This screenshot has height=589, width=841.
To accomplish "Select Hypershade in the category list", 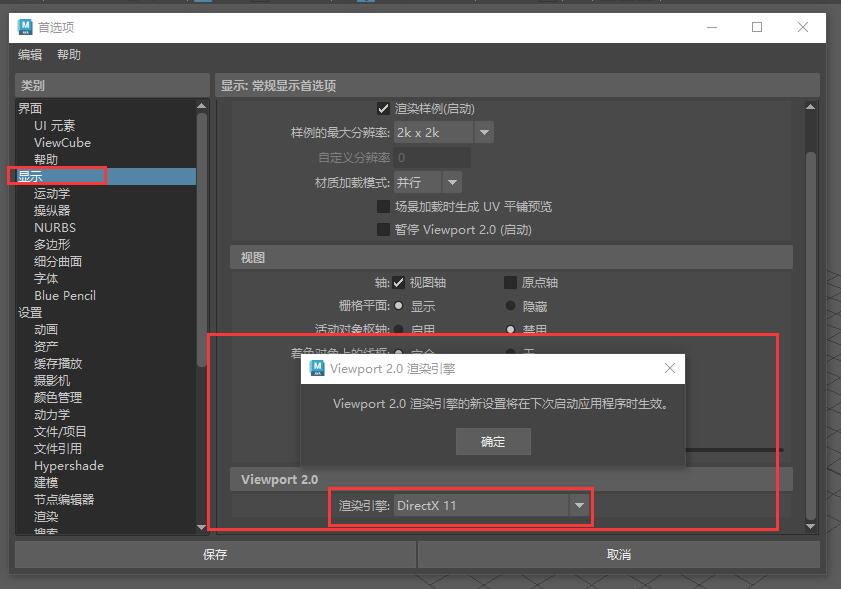I will coord(68,466).
